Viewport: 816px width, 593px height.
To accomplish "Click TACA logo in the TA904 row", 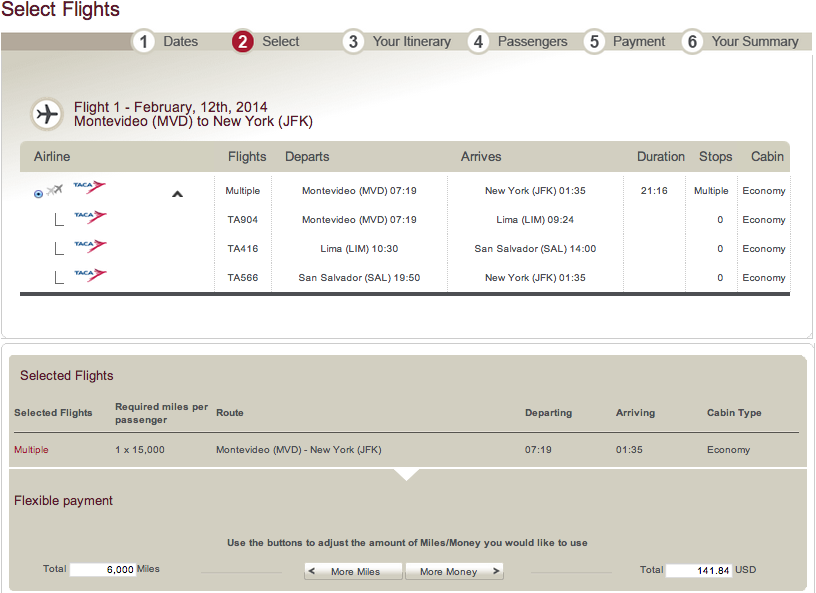I will tap(89, 216).
